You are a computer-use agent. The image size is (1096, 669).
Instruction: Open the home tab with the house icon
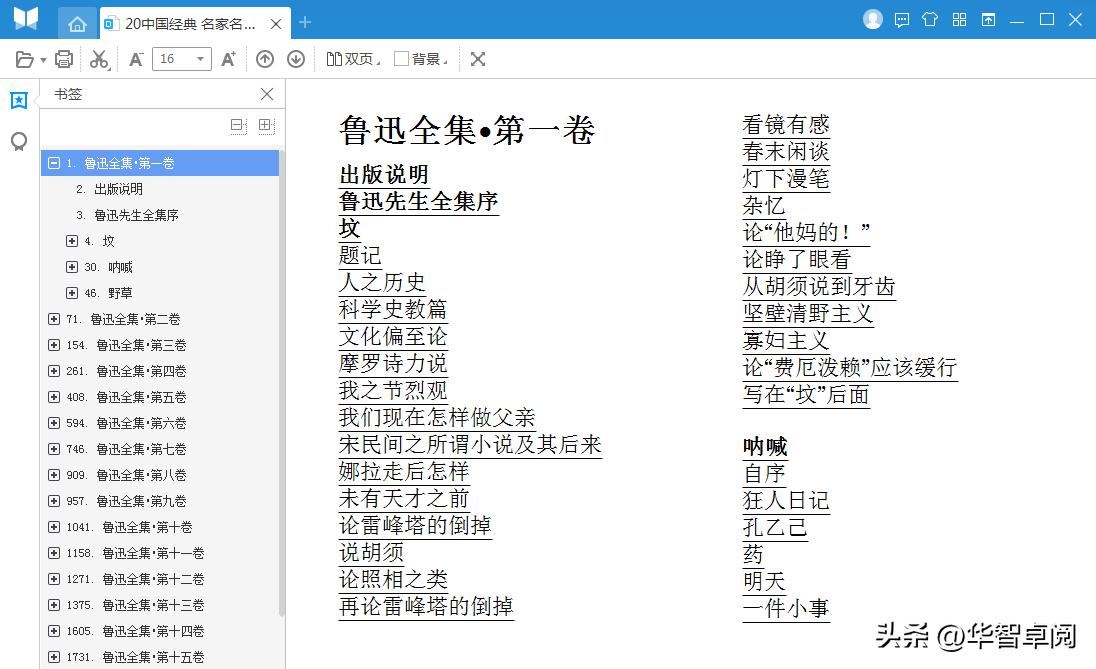tap(78, 22)
